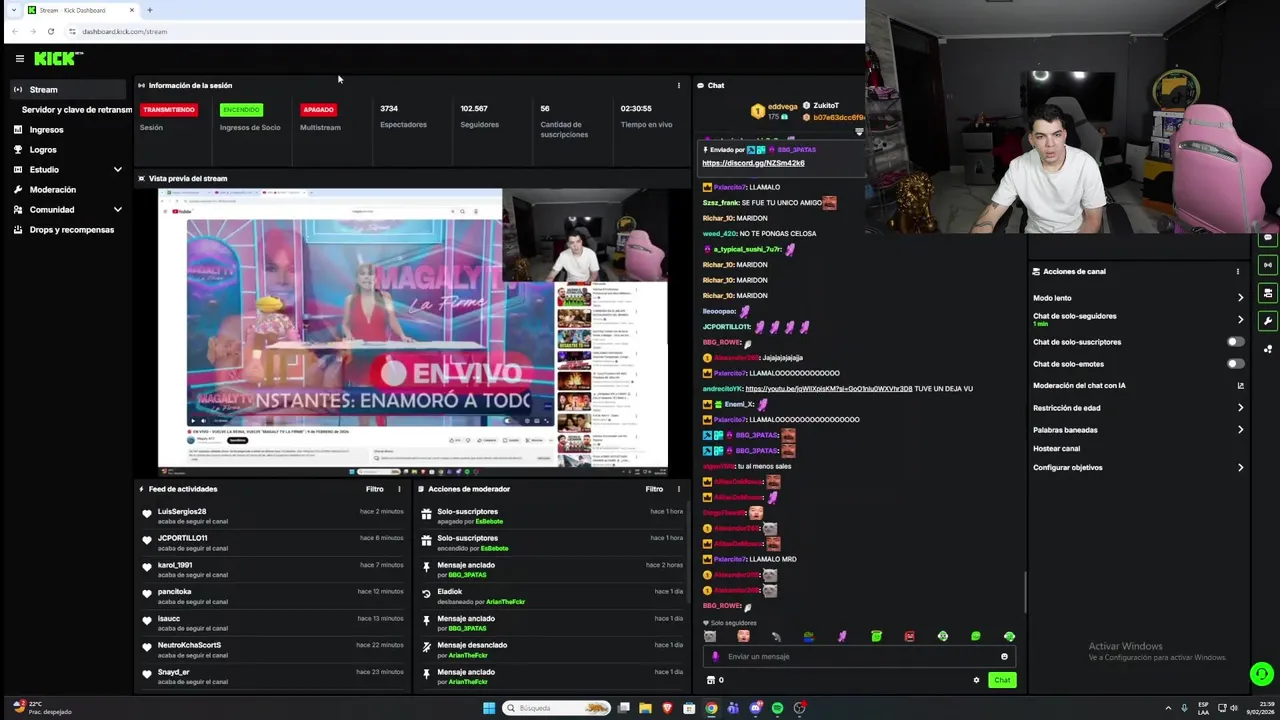The image size is (1280, 720).
Task: Open the hamburger menu beside Kick logo
Action: coord(19,59)
